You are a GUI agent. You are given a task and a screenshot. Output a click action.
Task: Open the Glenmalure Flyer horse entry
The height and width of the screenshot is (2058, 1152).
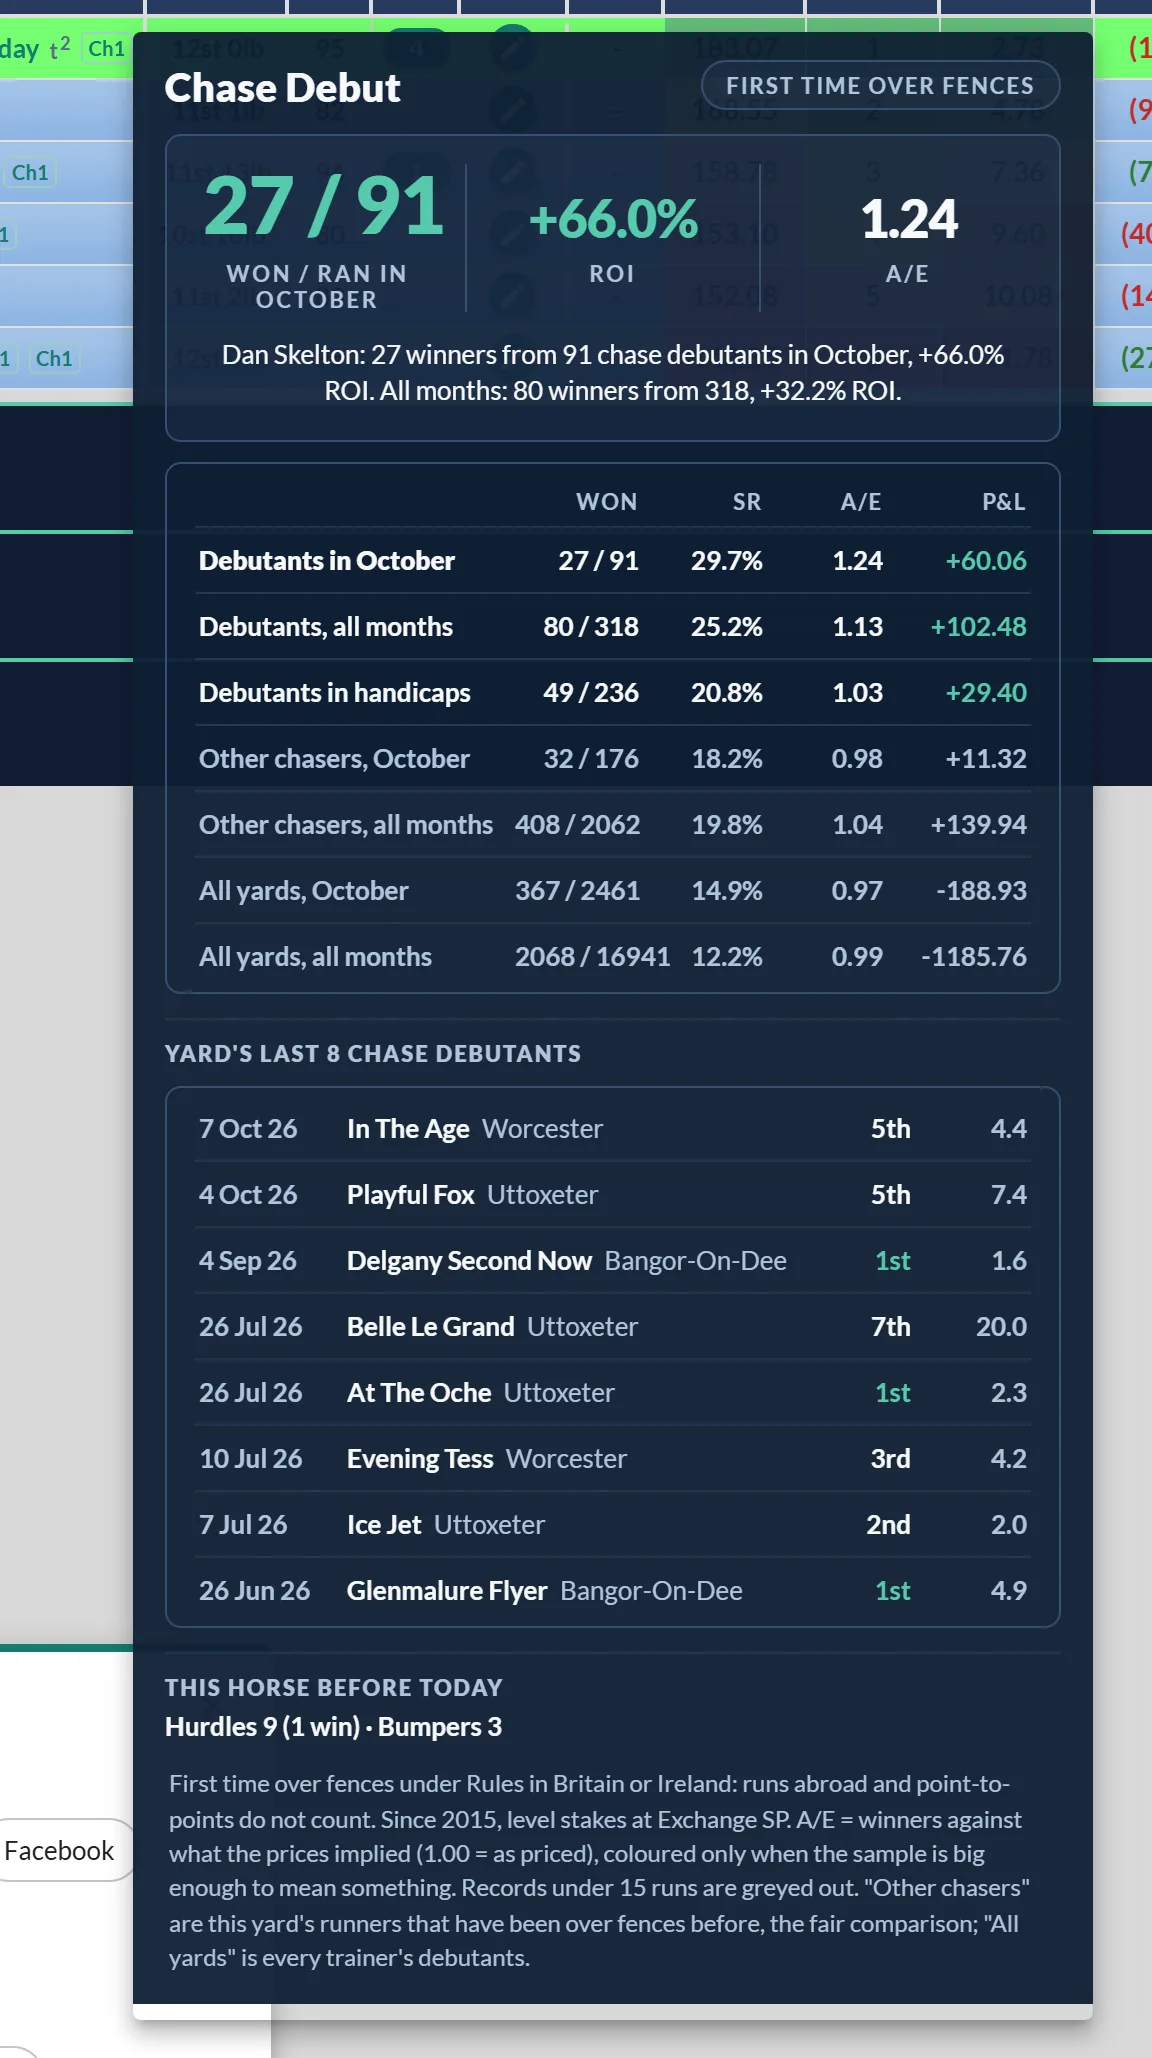coord(447,1591)
